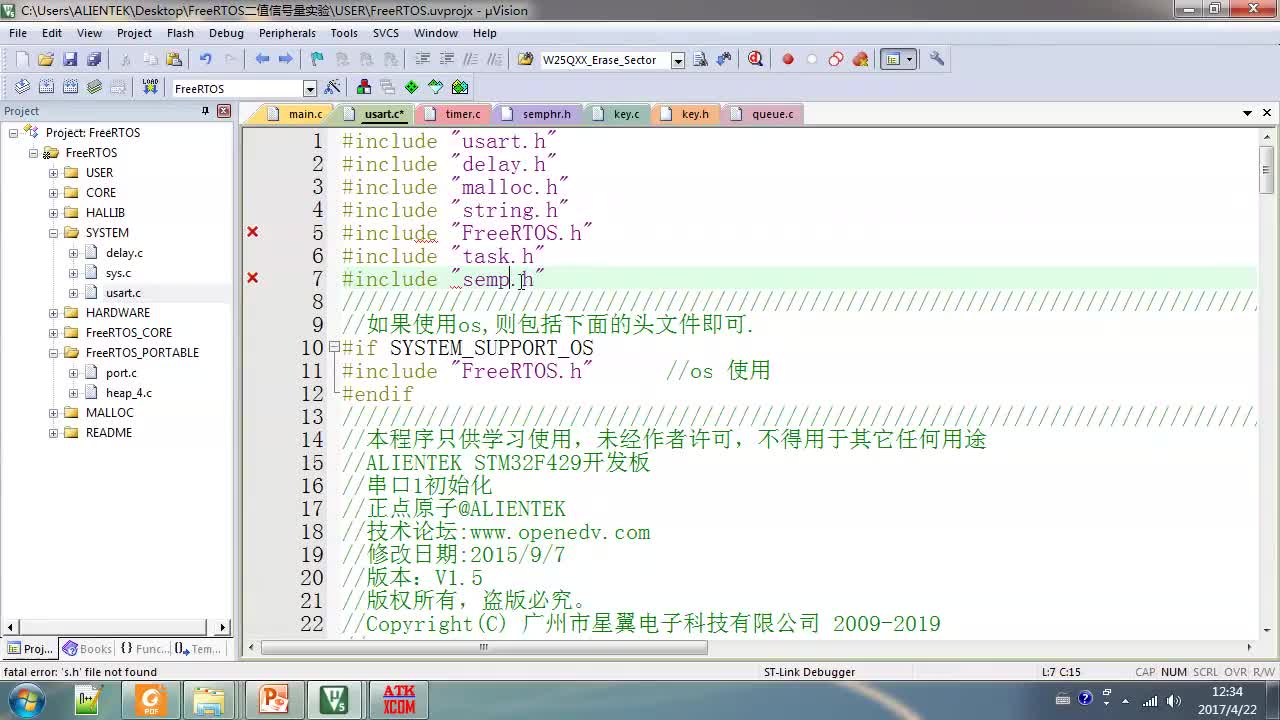The image size is (1280, 720).
Task: Translate the current file icon
Action: (22, 88)
